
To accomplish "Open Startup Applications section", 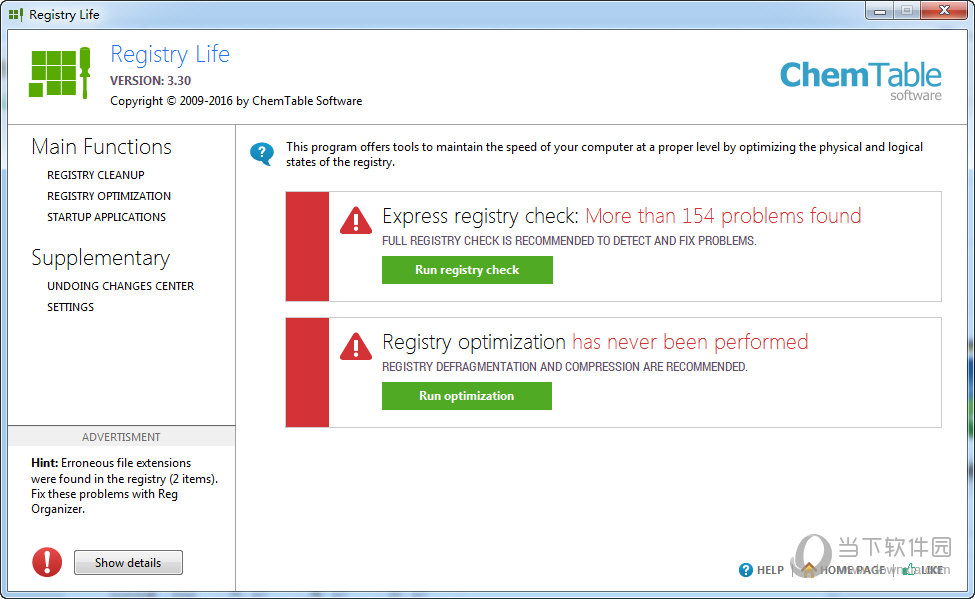I will pos(106,217).
